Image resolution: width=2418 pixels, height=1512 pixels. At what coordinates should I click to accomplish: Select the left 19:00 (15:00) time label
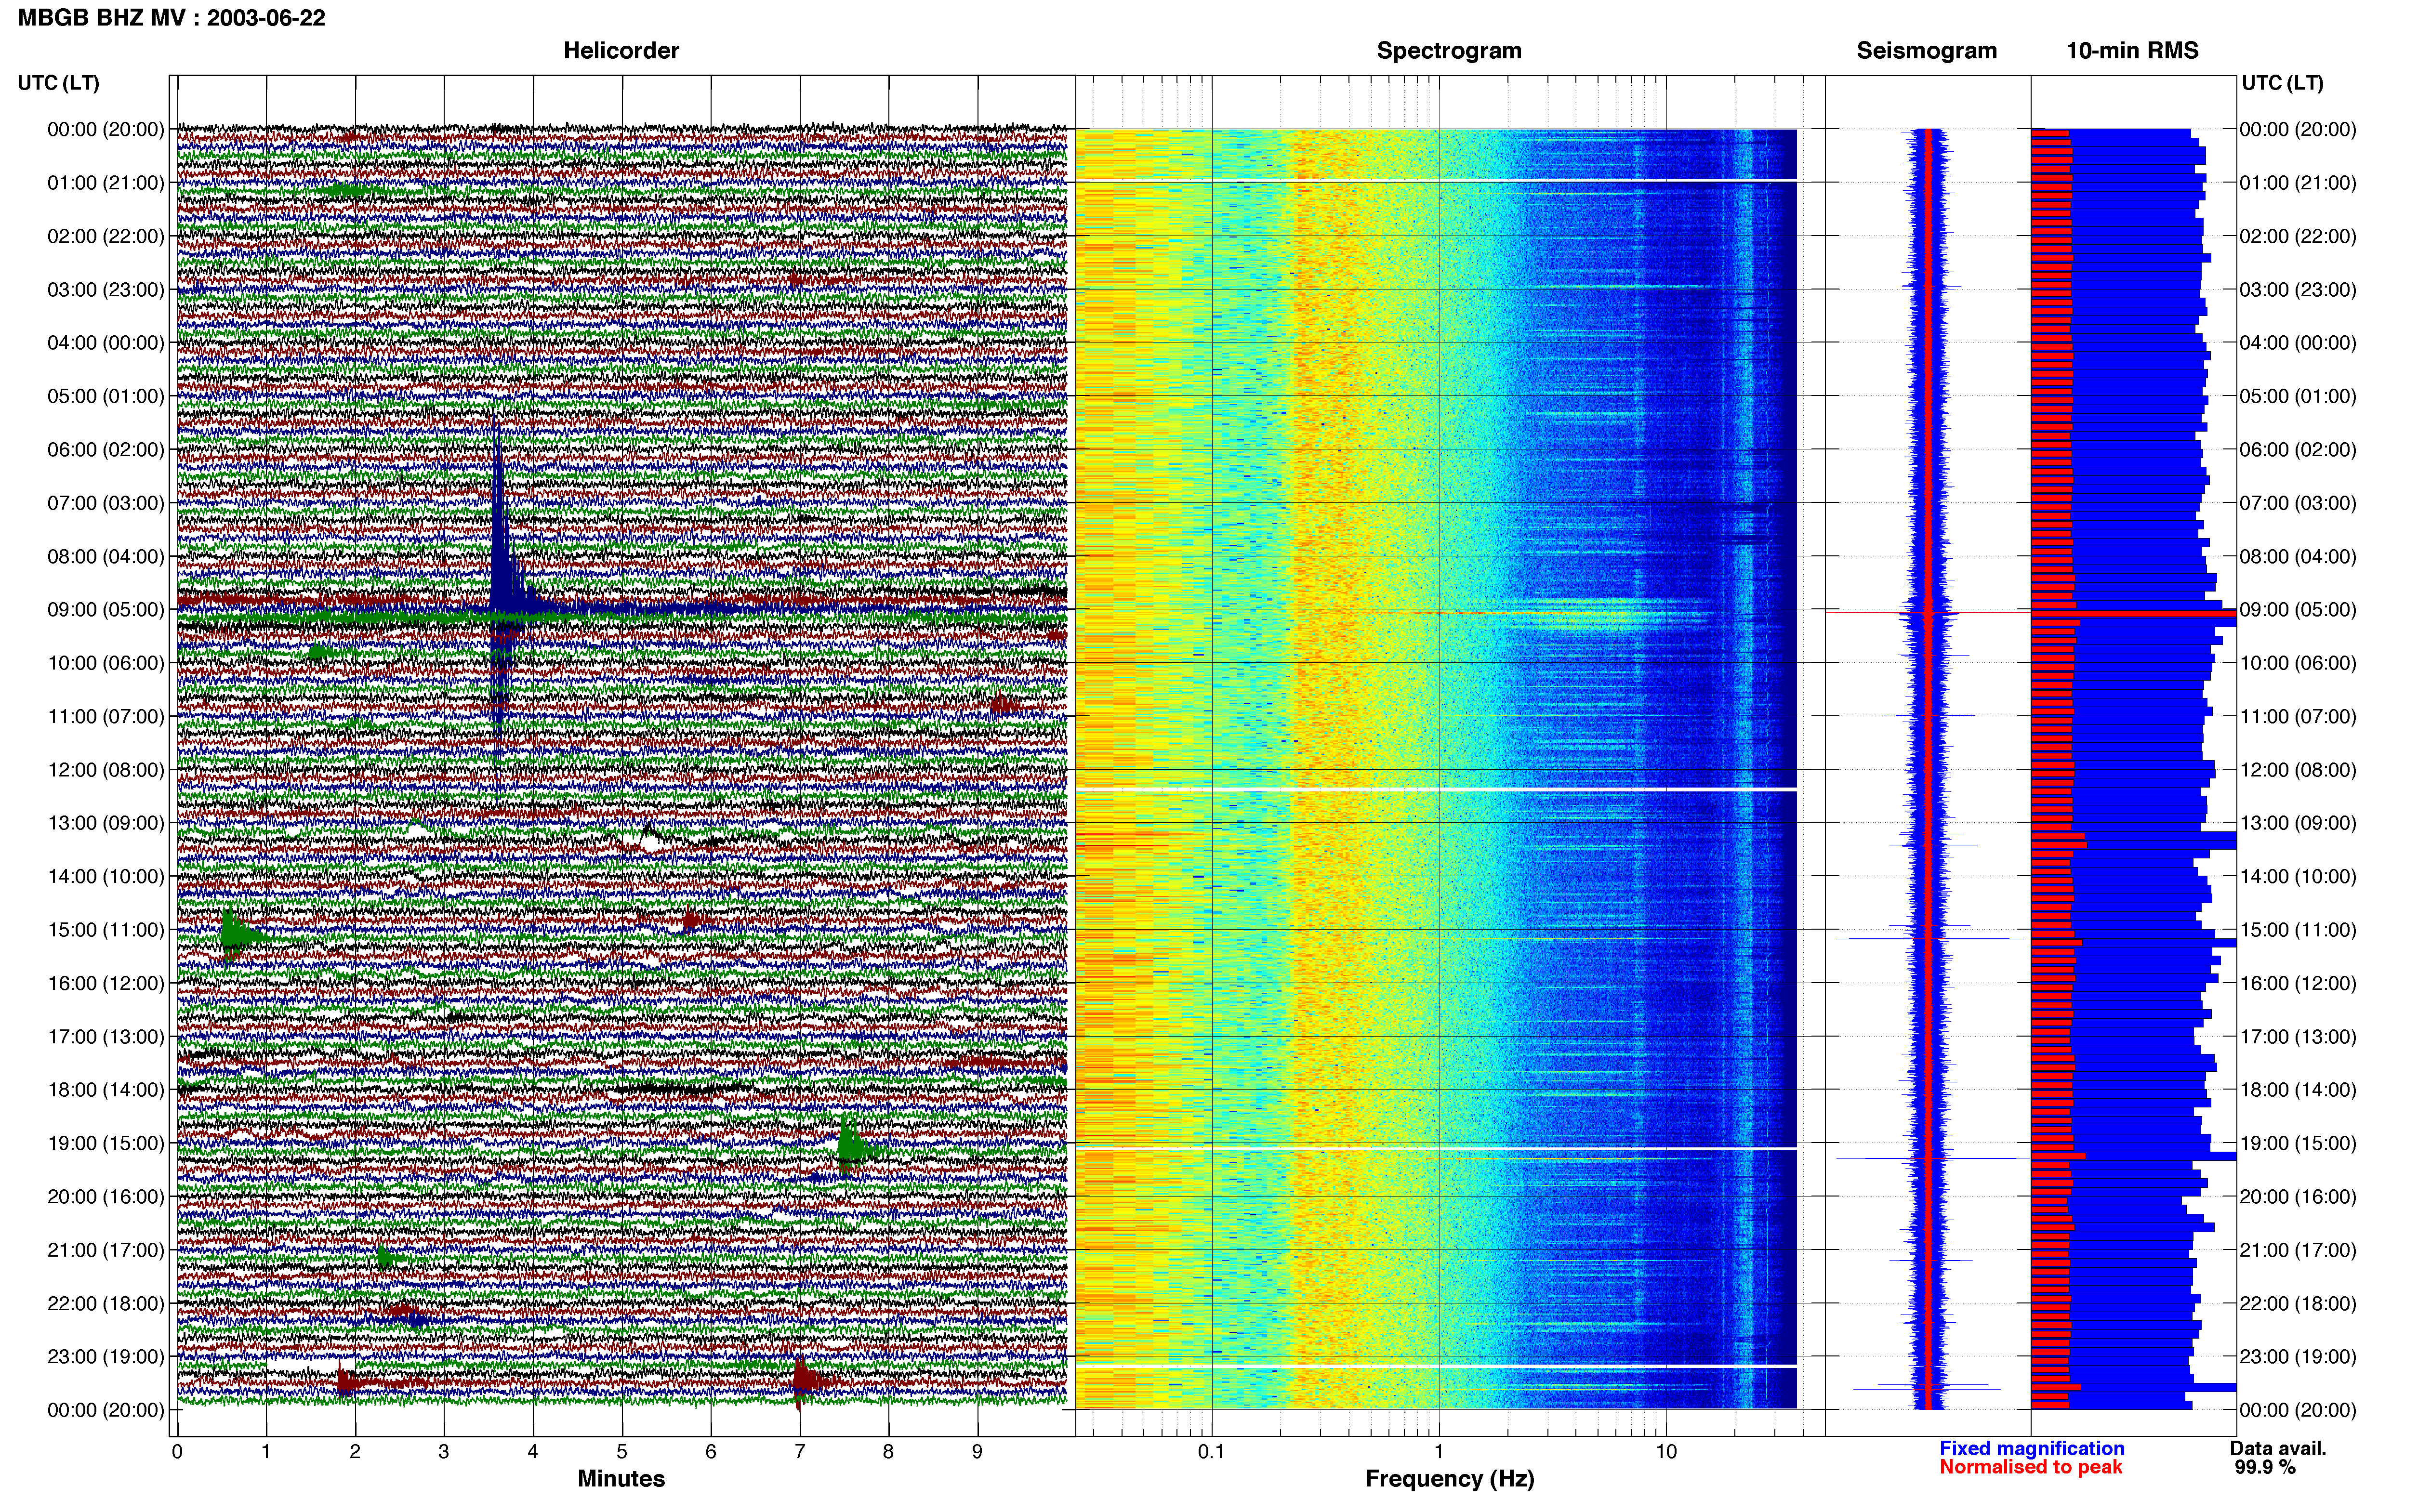pos(106,1143)
